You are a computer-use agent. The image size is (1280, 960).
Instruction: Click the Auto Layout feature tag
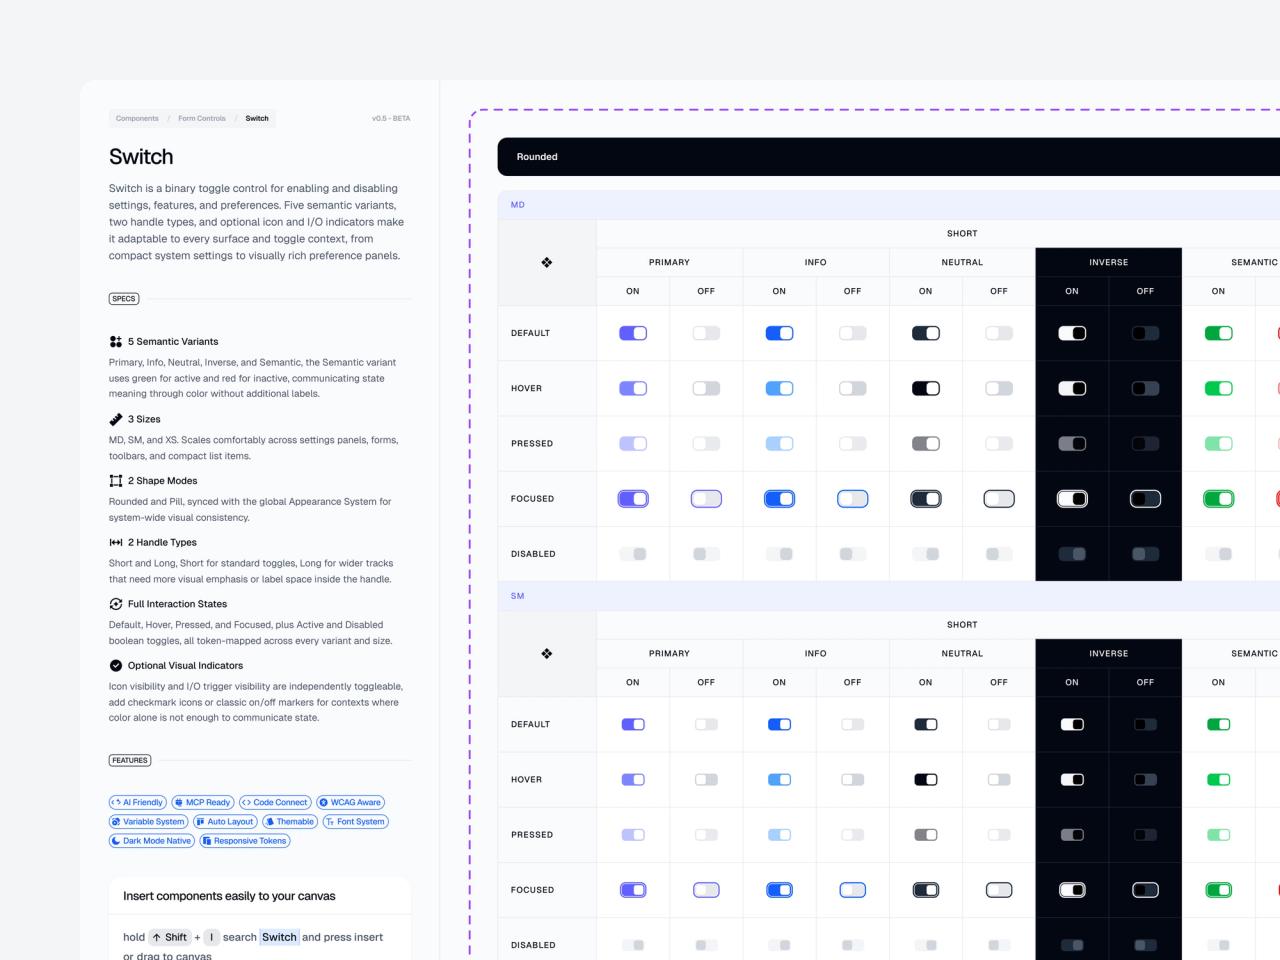coord(225,822)
